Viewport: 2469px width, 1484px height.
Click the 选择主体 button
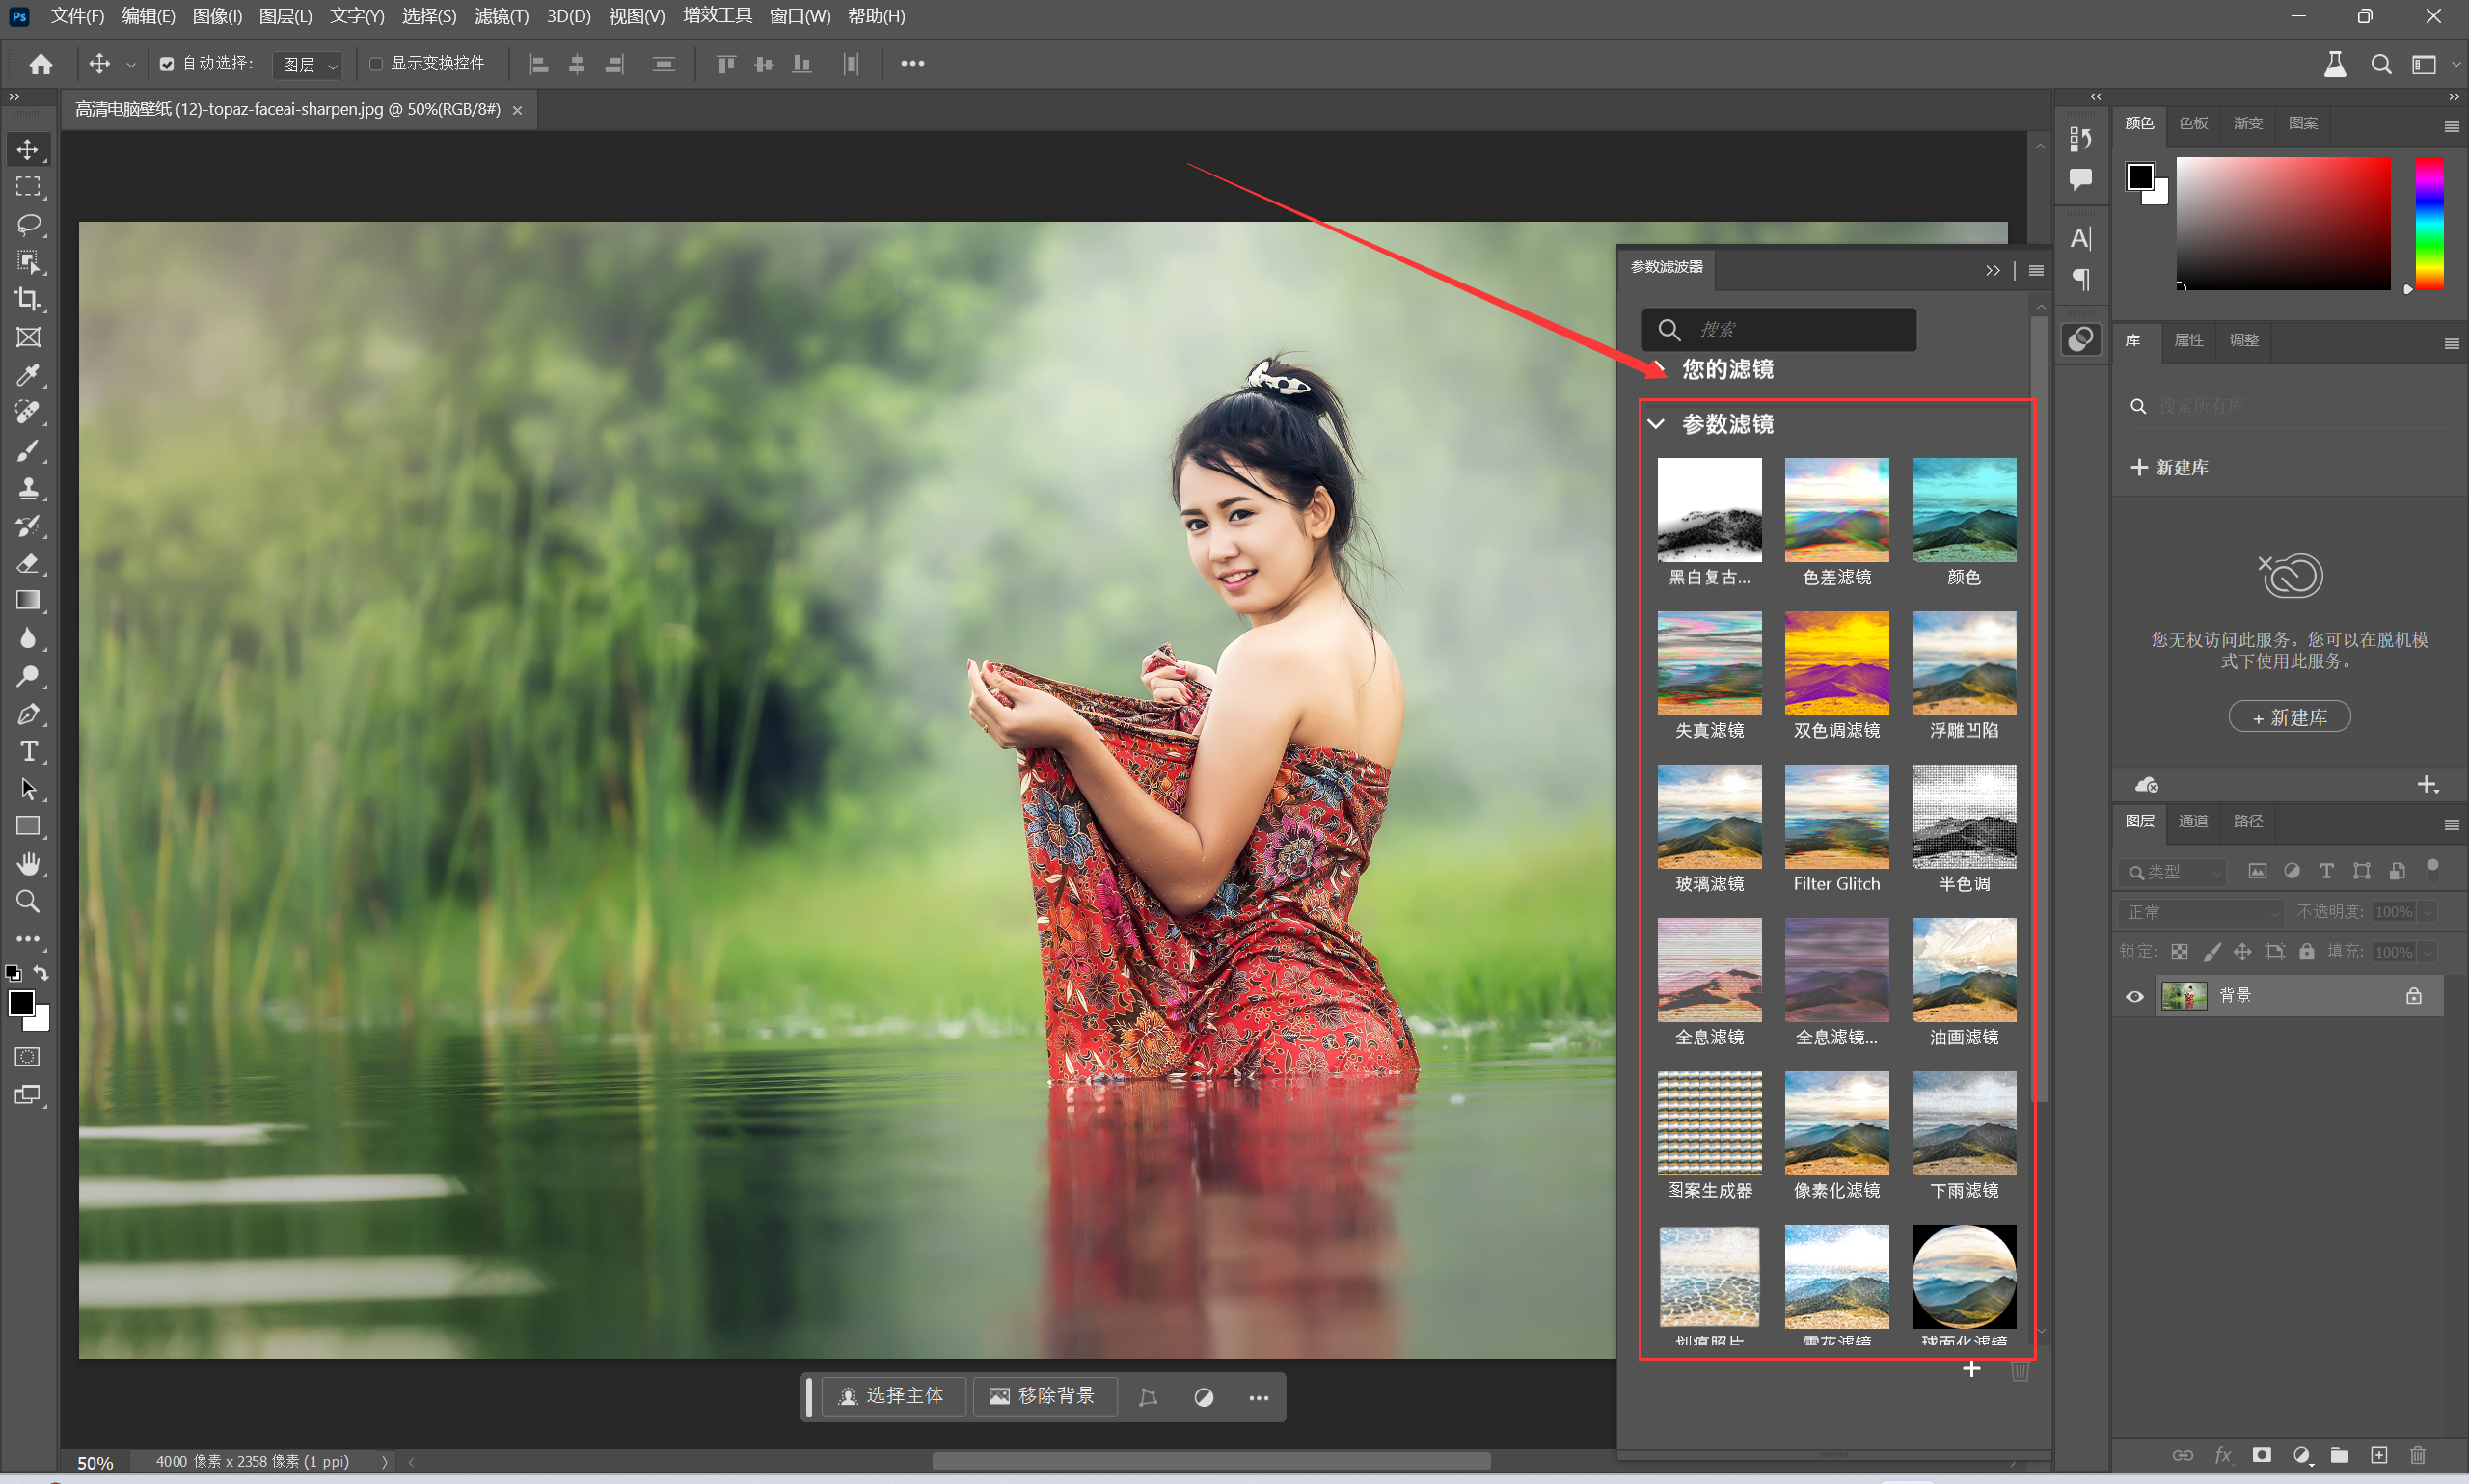point(891,1396)
